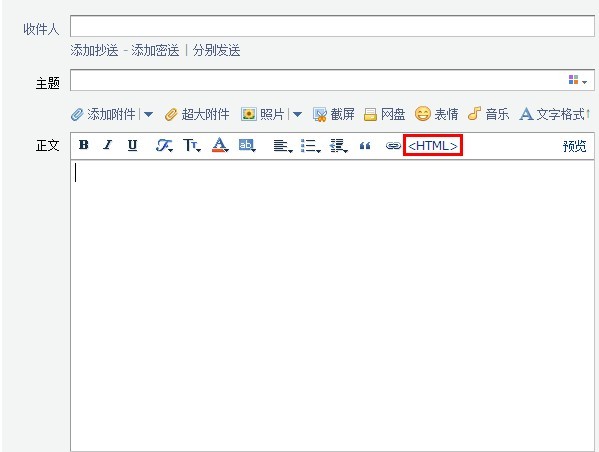Open the subject color grid dropdown
The height and width of the screenshot is (452, 599).
578,80
